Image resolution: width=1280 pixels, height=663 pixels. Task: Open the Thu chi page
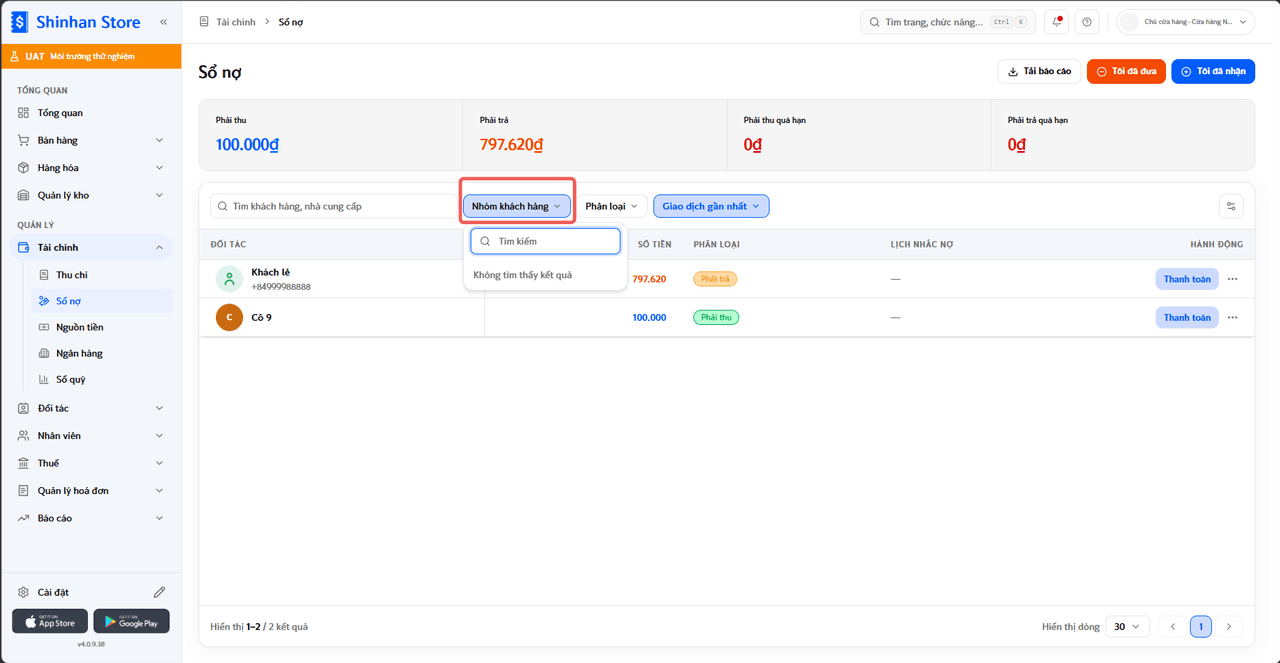(x=101, y=275)
